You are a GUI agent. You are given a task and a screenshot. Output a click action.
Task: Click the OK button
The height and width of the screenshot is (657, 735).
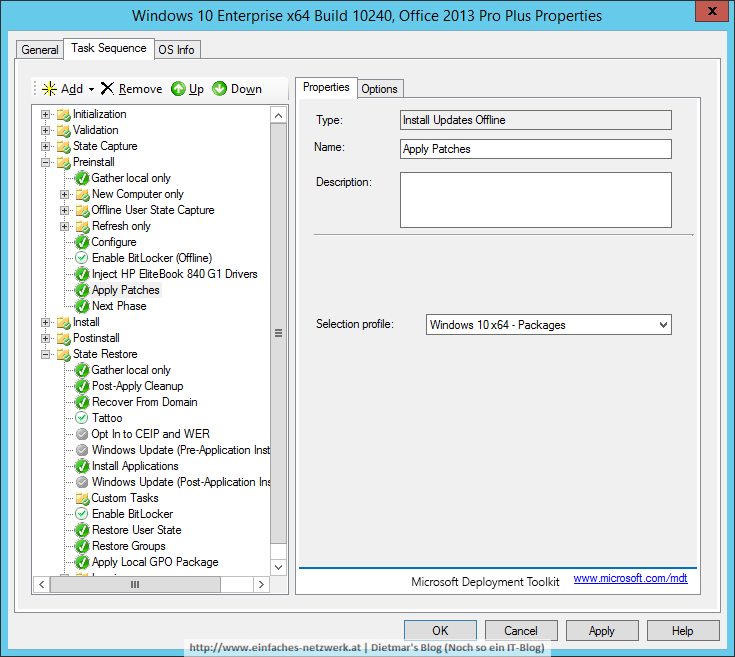[440, 631]
